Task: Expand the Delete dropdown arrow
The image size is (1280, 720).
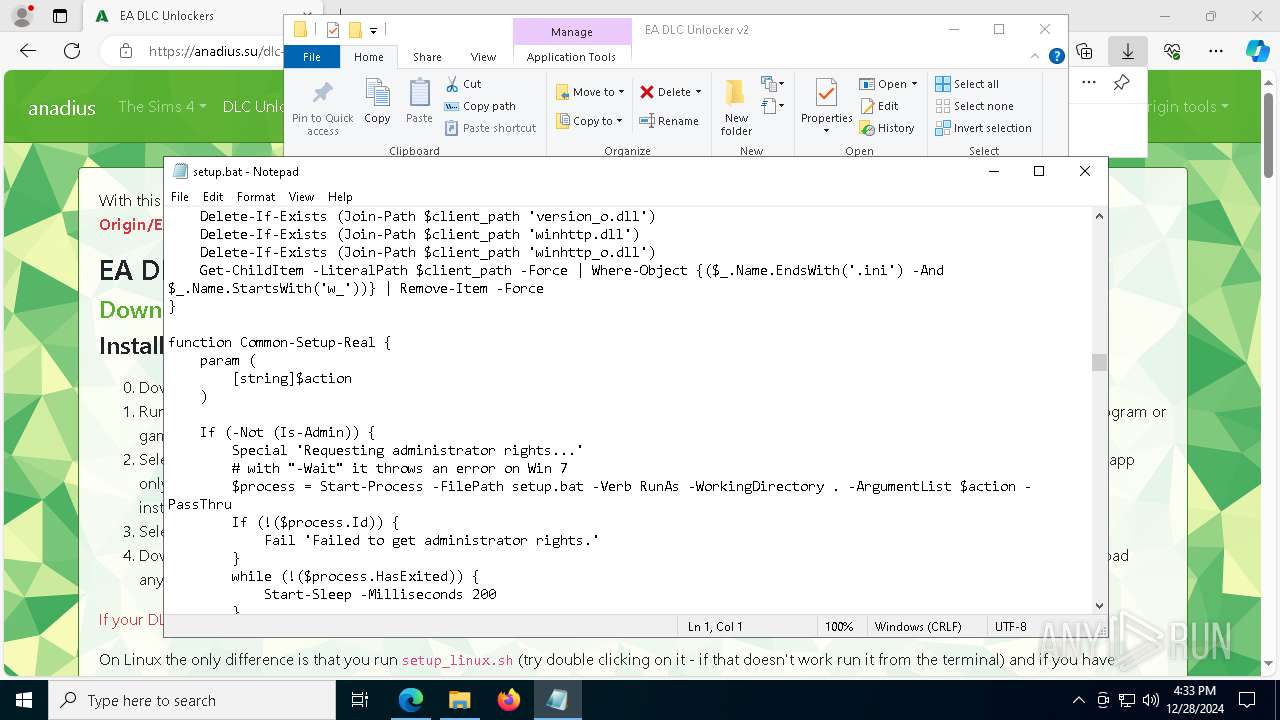Action: (698, 92)
